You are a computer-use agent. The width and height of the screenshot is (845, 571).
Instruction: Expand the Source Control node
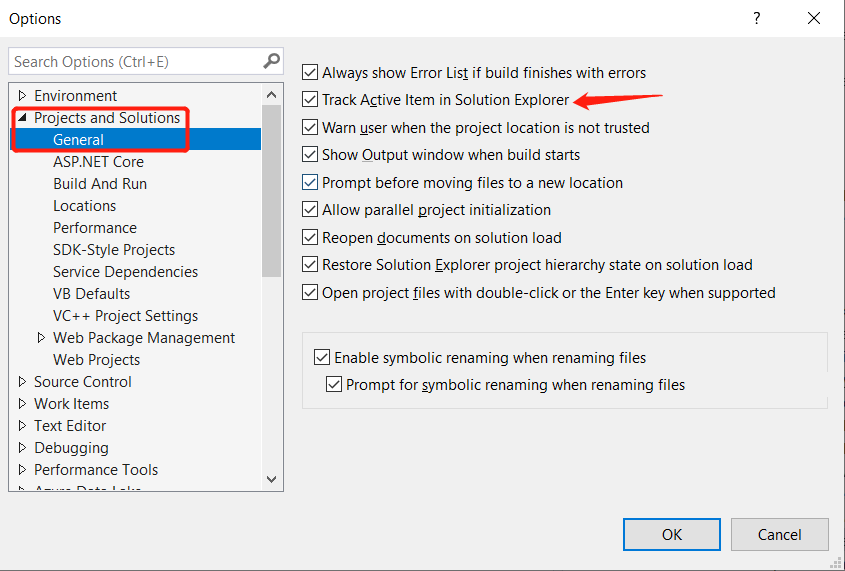click(x=22, y=382)
